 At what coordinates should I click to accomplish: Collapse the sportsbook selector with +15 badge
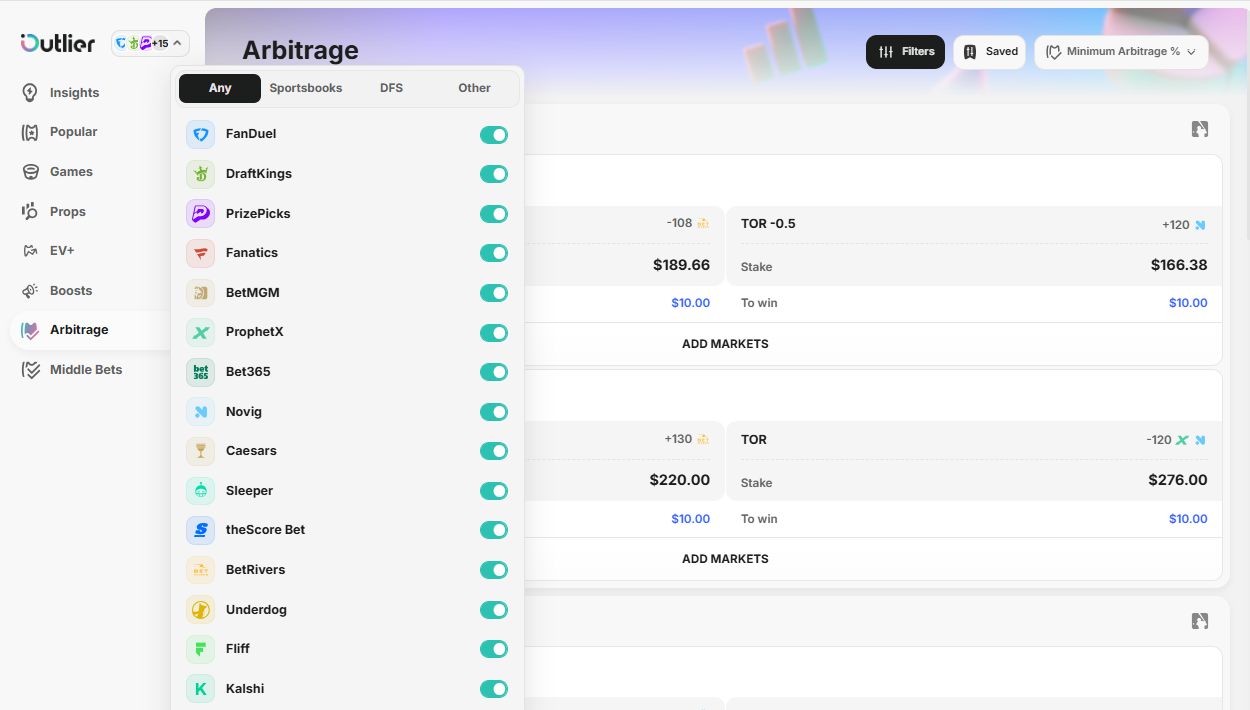(150, 43)
